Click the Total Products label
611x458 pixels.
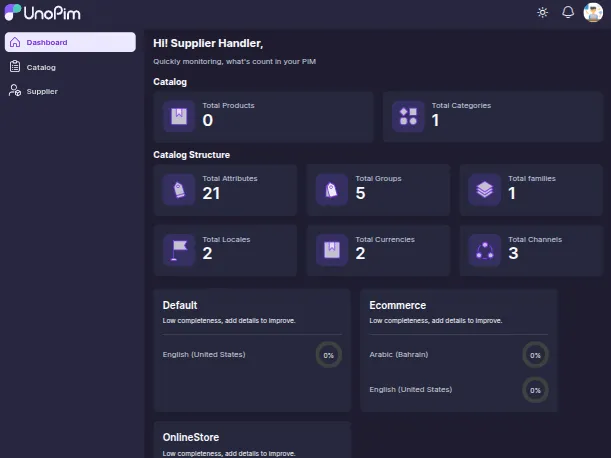(x=228, y=106)
